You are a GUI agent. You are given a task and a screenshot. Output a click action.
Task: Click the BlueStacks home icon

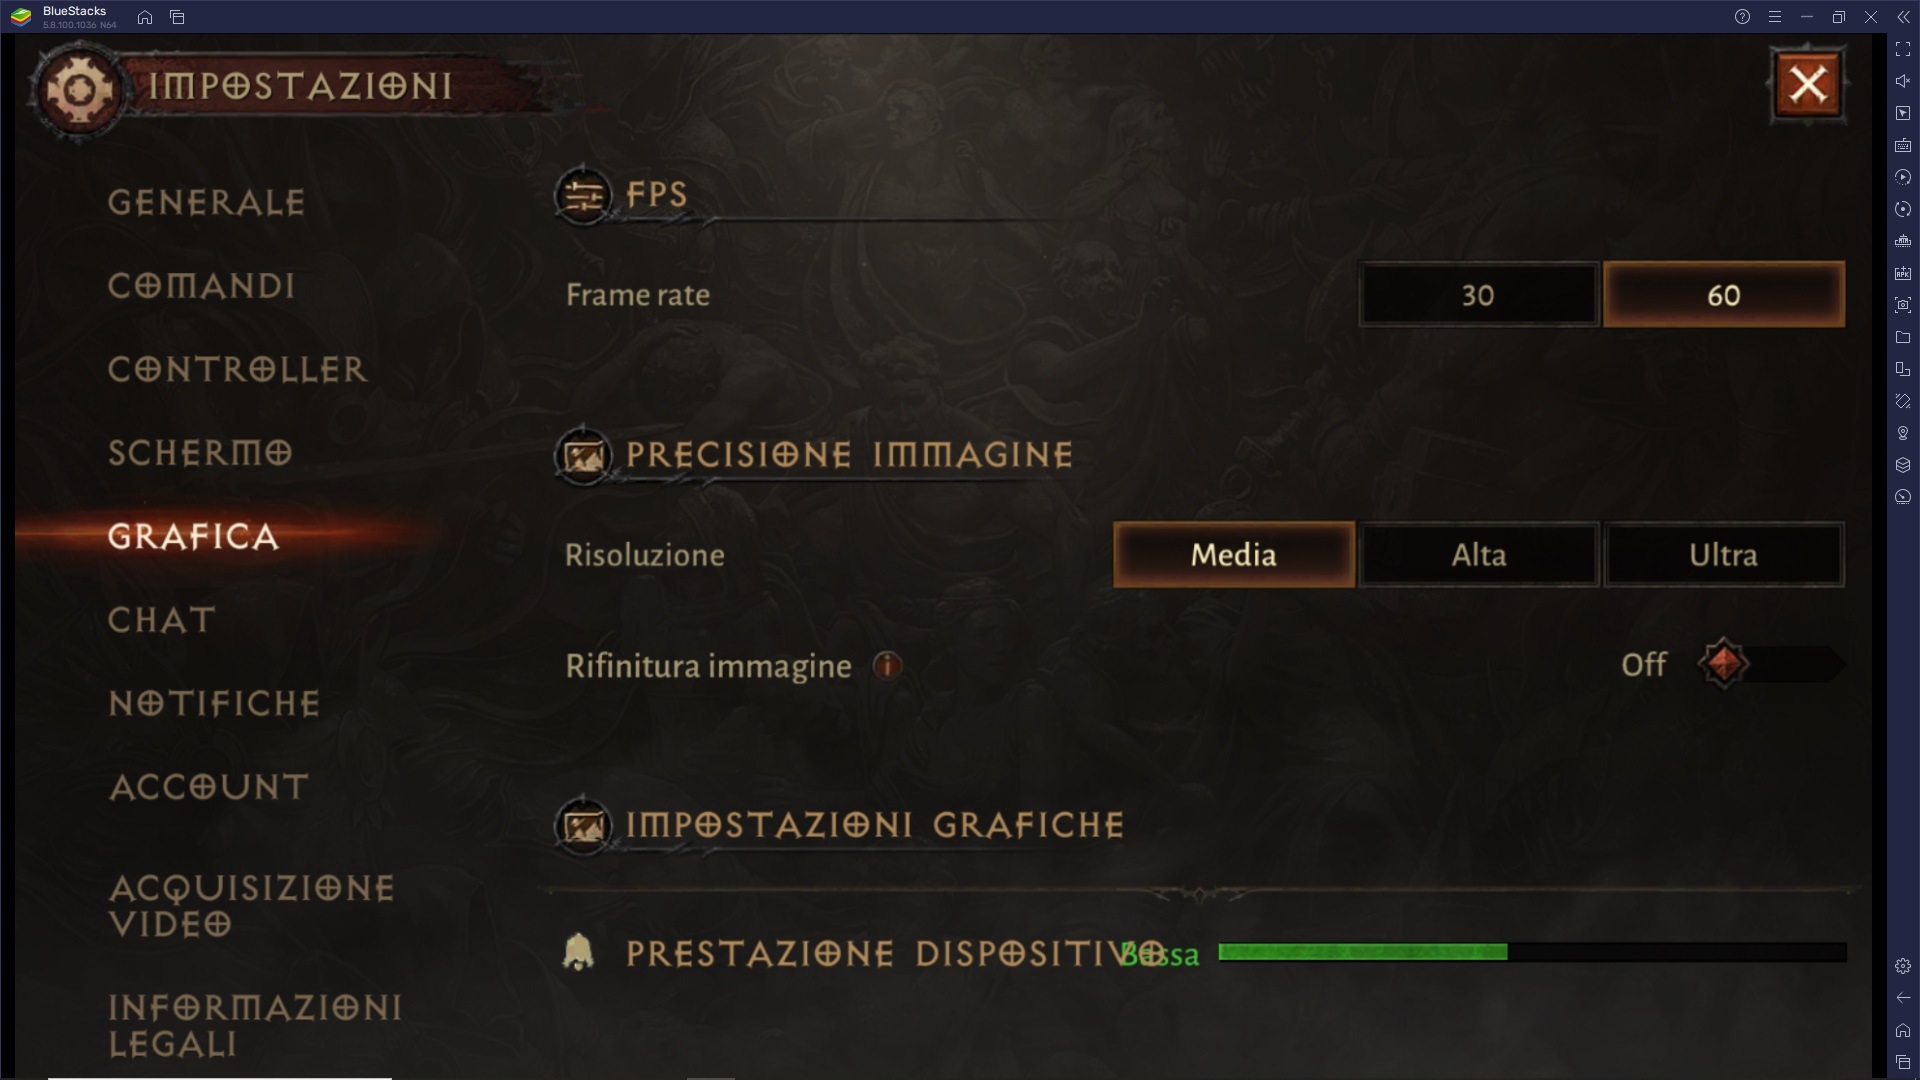coord(144,16)
